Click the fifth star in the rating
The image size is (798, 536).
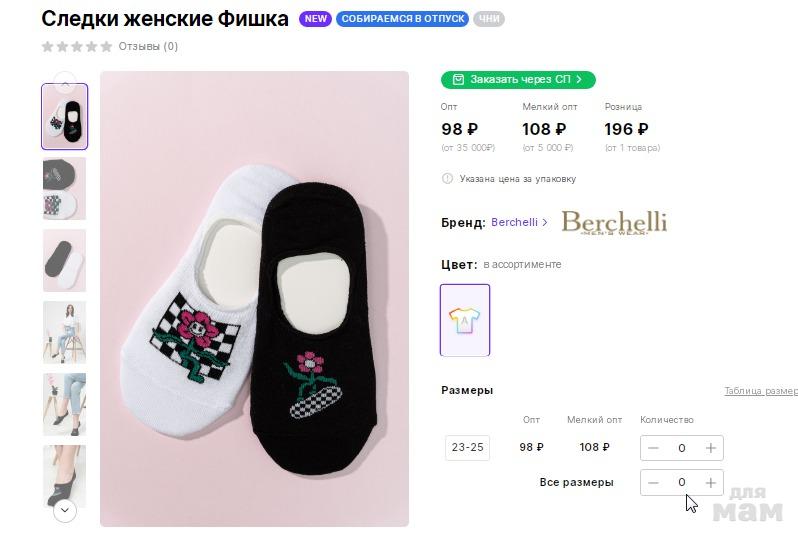pos(106,46)
